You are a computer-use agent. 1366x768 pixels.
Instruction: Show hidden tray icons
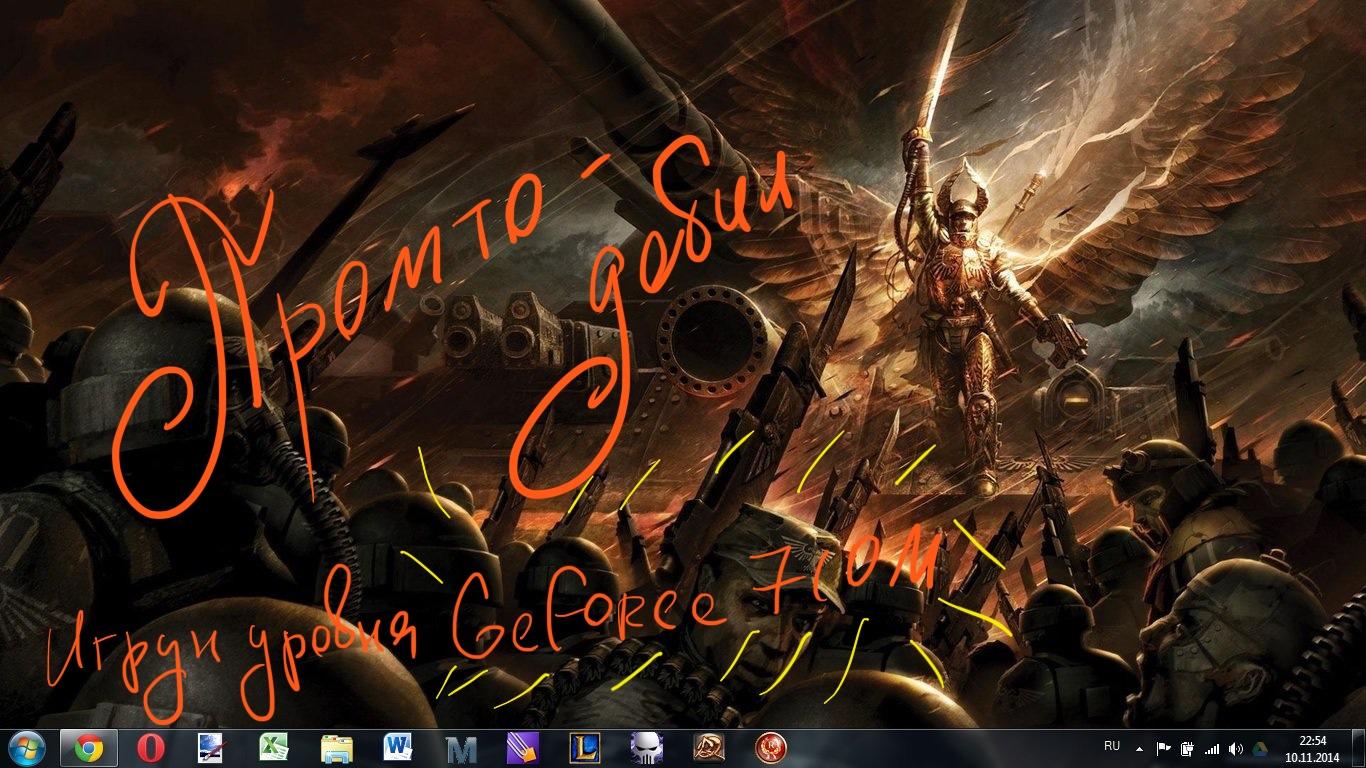1139,748
